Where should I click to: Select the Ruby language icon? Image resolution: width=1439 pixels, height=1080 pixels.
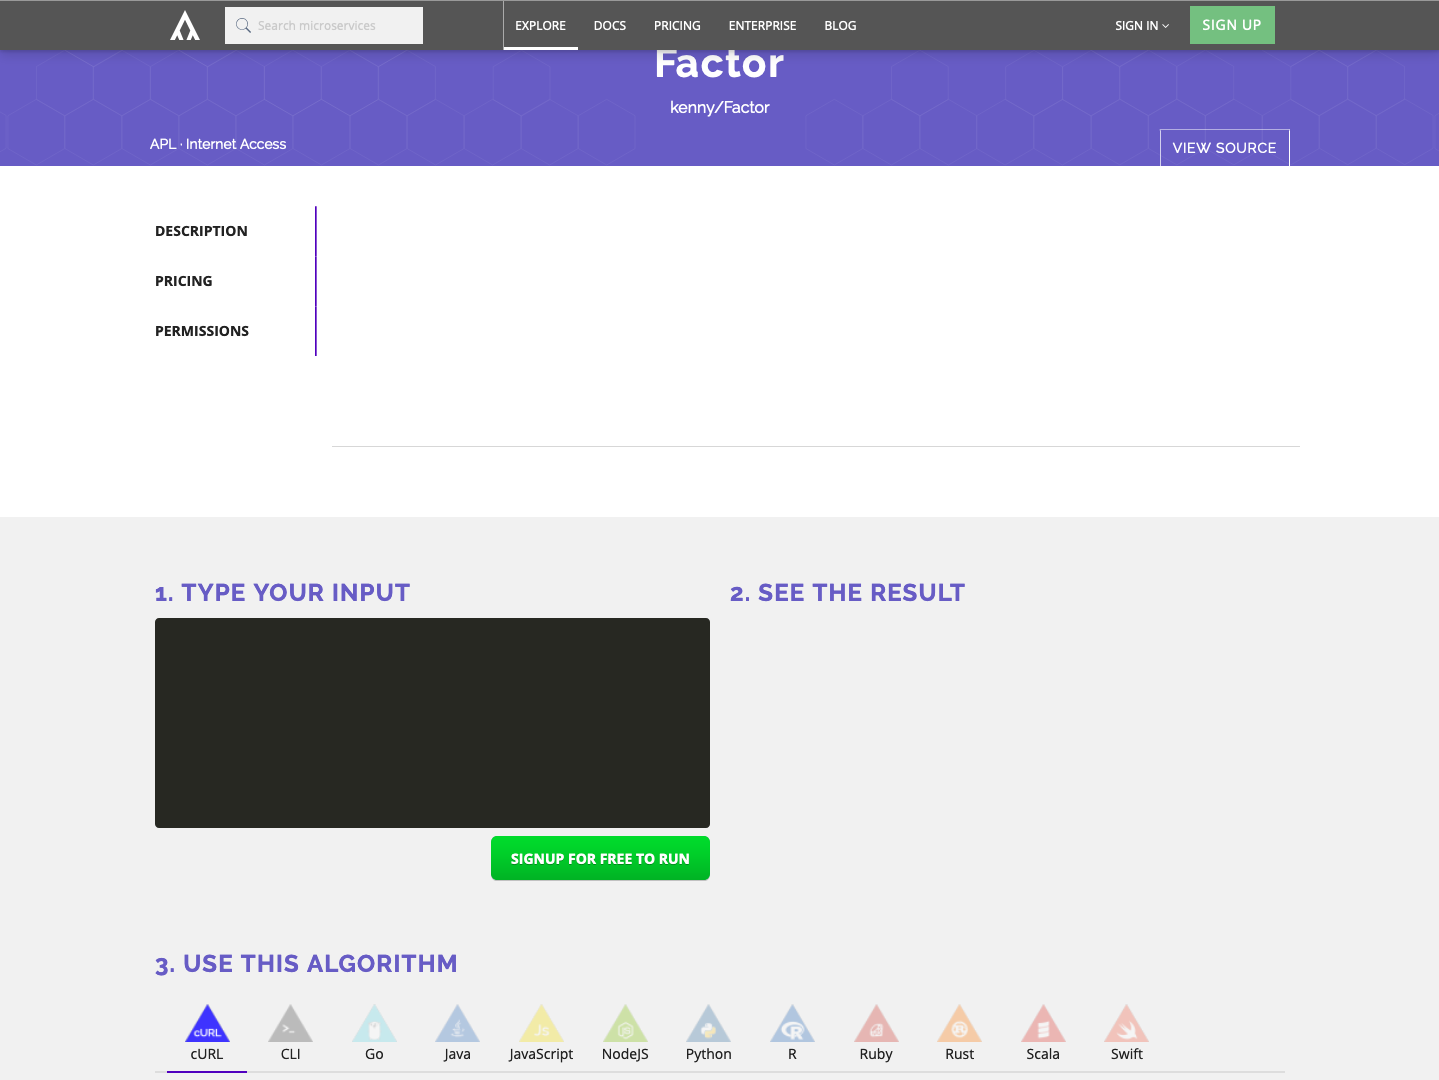pos(876,1024)
